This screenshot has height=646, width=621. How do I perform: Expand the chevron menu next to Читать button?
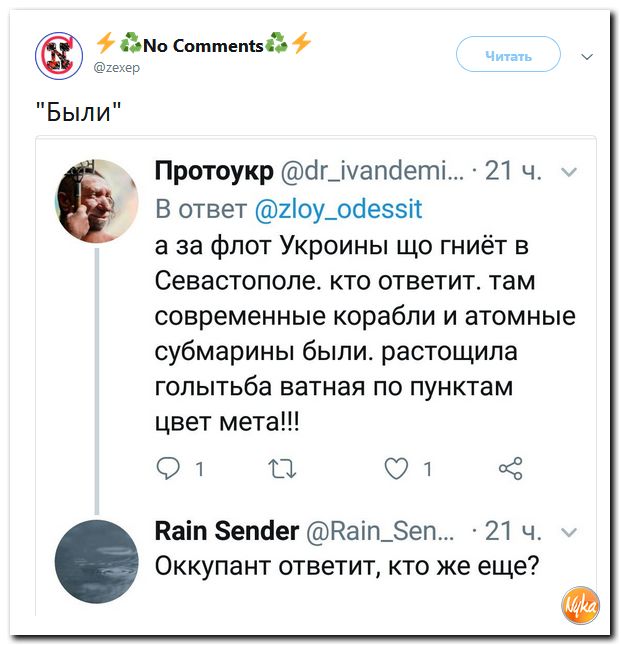click(587, 56)
